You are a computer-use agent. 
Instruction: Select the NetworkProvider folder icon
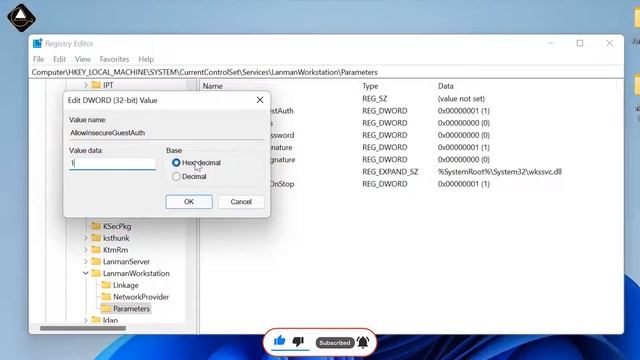click(106, 297)
